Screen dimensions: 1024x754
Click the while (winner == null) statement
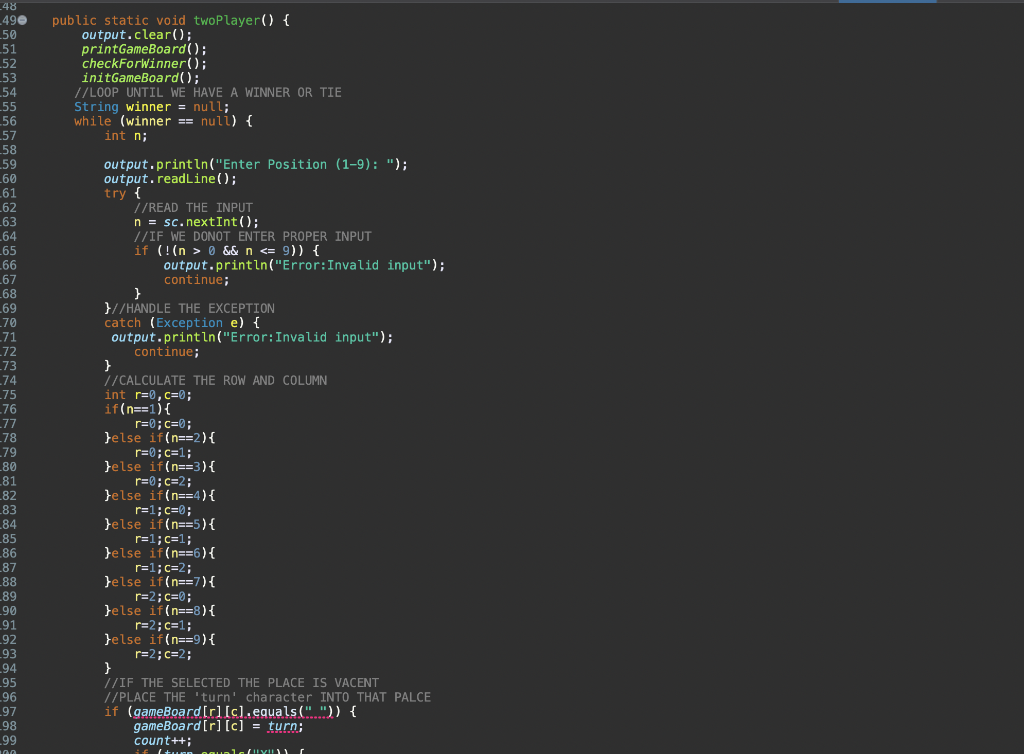[163, 121]
